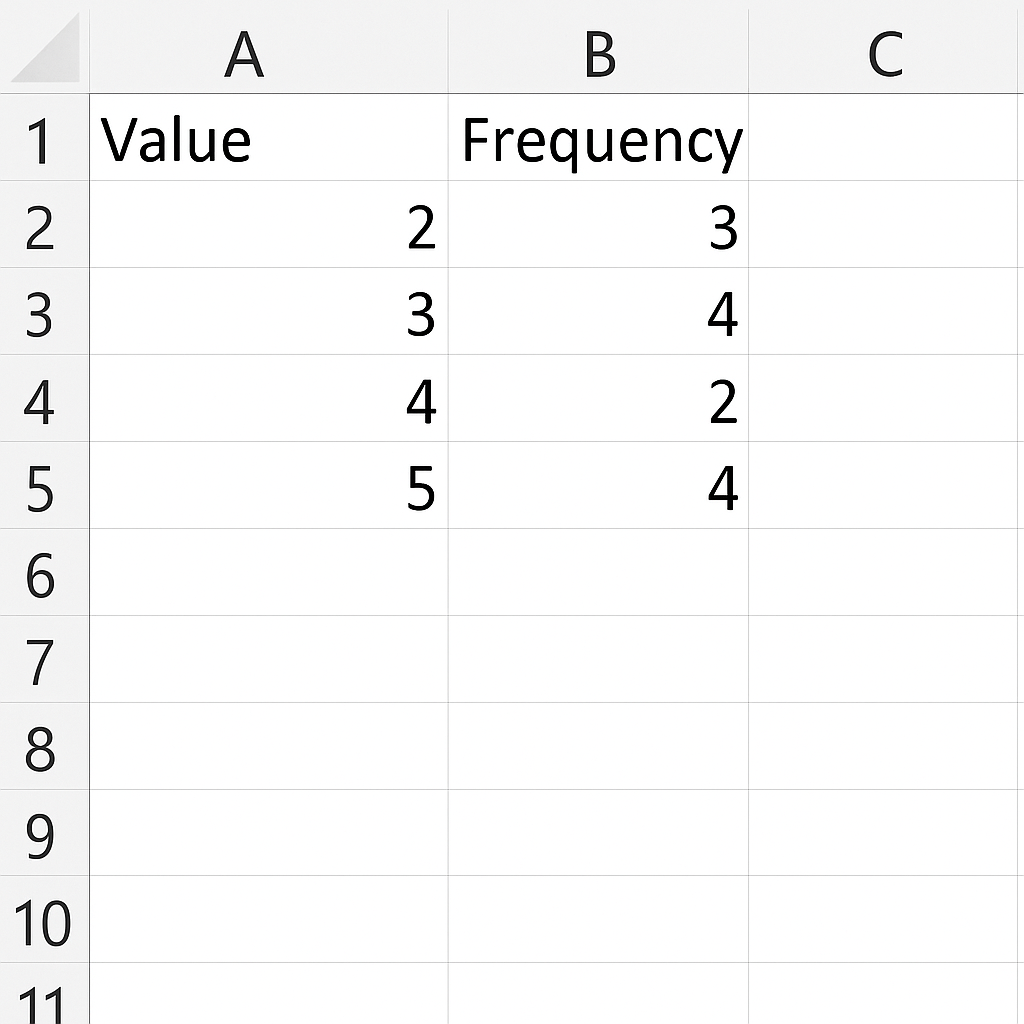Select cell B5 in row 5
This screenshot has height=1024, width=1024.
tap(598, 487)
